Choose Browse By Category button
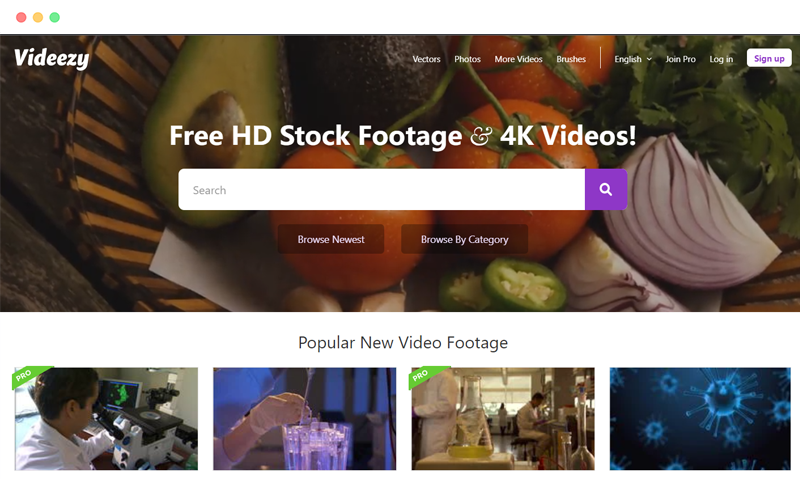The height and width of the screenshot is (479, 800). [x=464, y=239]
